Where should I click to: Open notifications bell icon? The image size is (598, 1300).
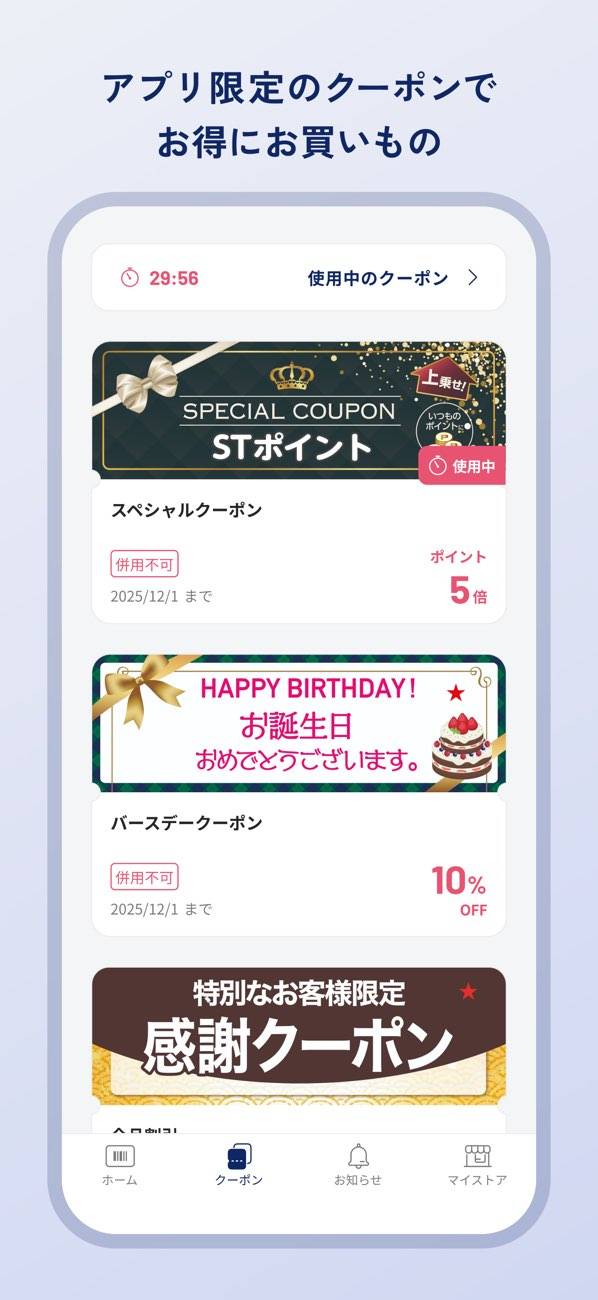pos(358,1156)
